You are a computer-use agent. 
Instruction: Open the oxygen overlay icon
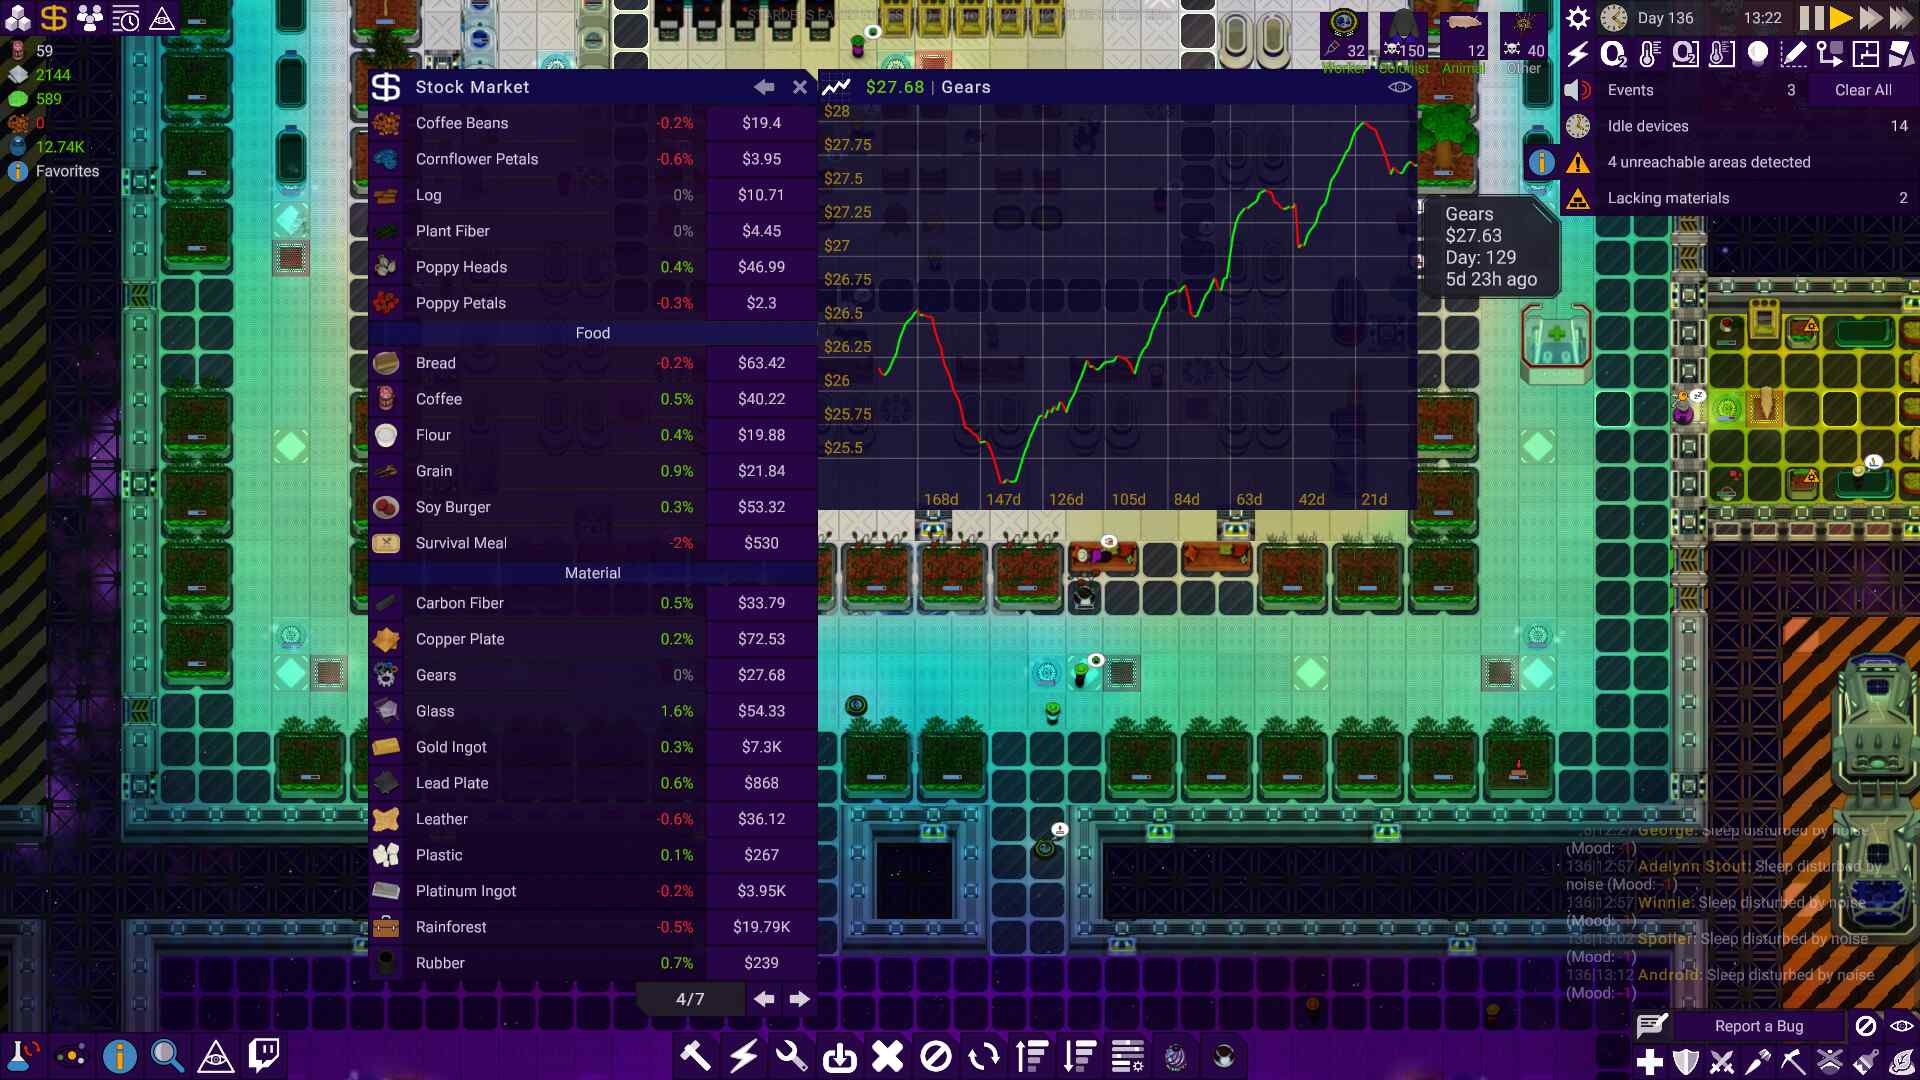coord(1613,54)
